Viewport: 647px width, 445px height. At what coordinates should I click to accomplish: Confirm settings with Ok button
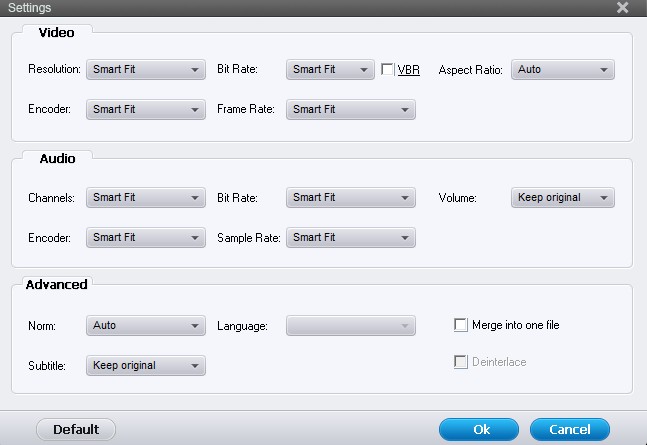tap(480, 430)
